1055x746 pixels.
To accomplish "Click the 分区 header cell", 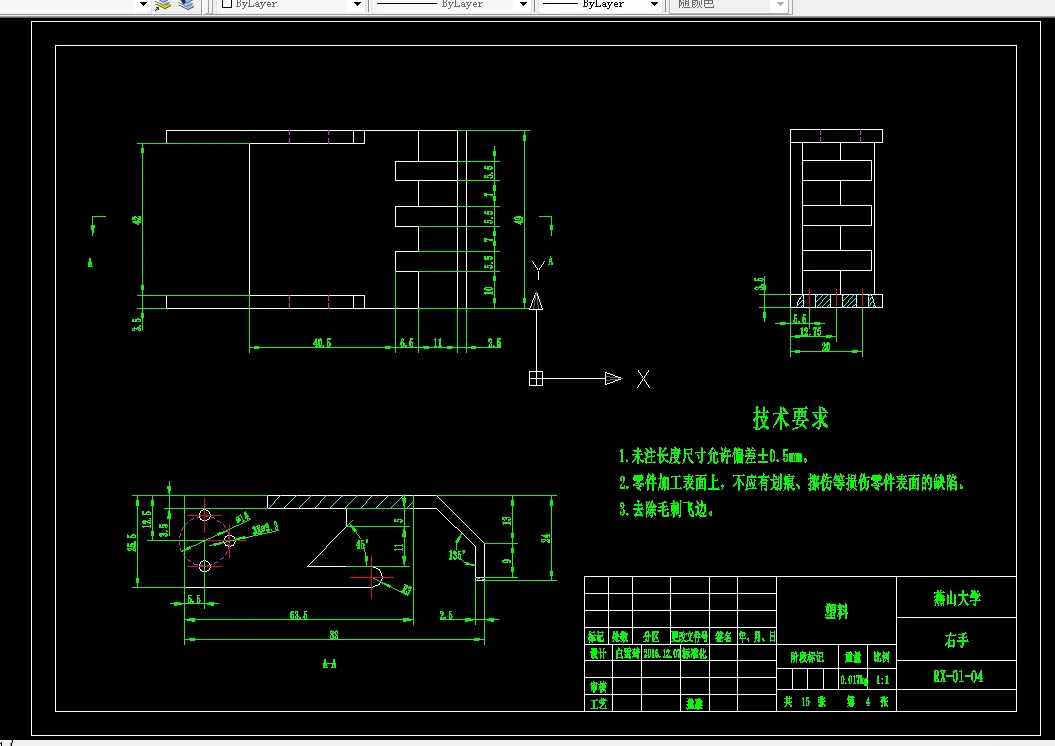I will click(651, 636).
